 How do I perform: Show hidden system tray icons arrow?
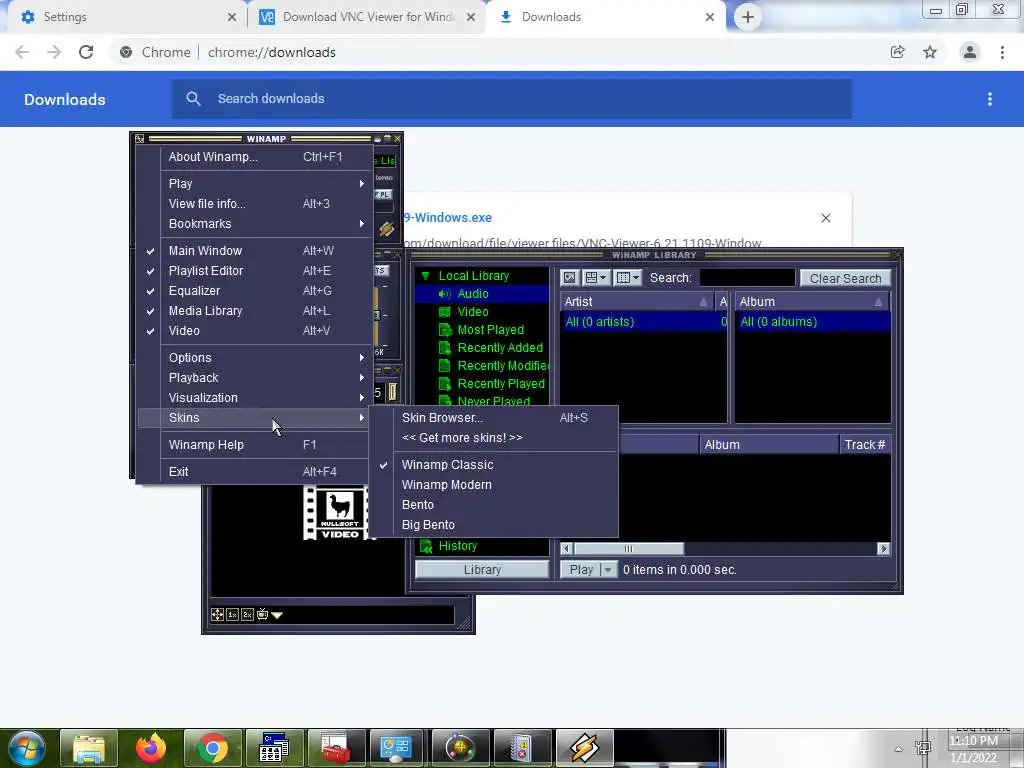899,749
